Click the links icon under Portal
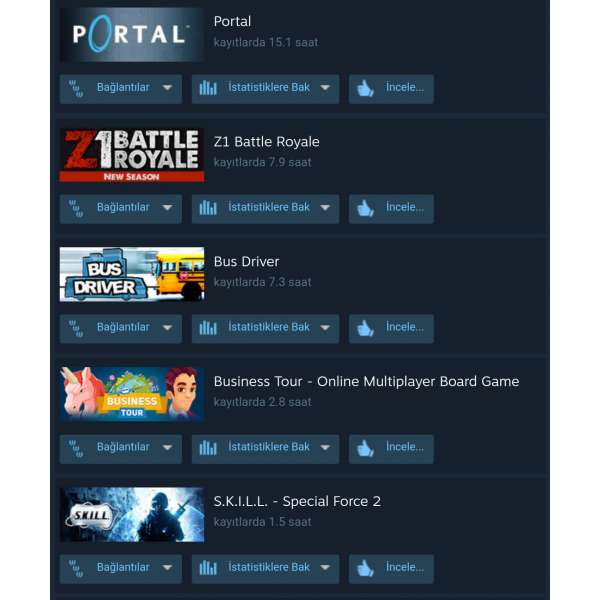600x600 pixels. [x=76, y=89]
